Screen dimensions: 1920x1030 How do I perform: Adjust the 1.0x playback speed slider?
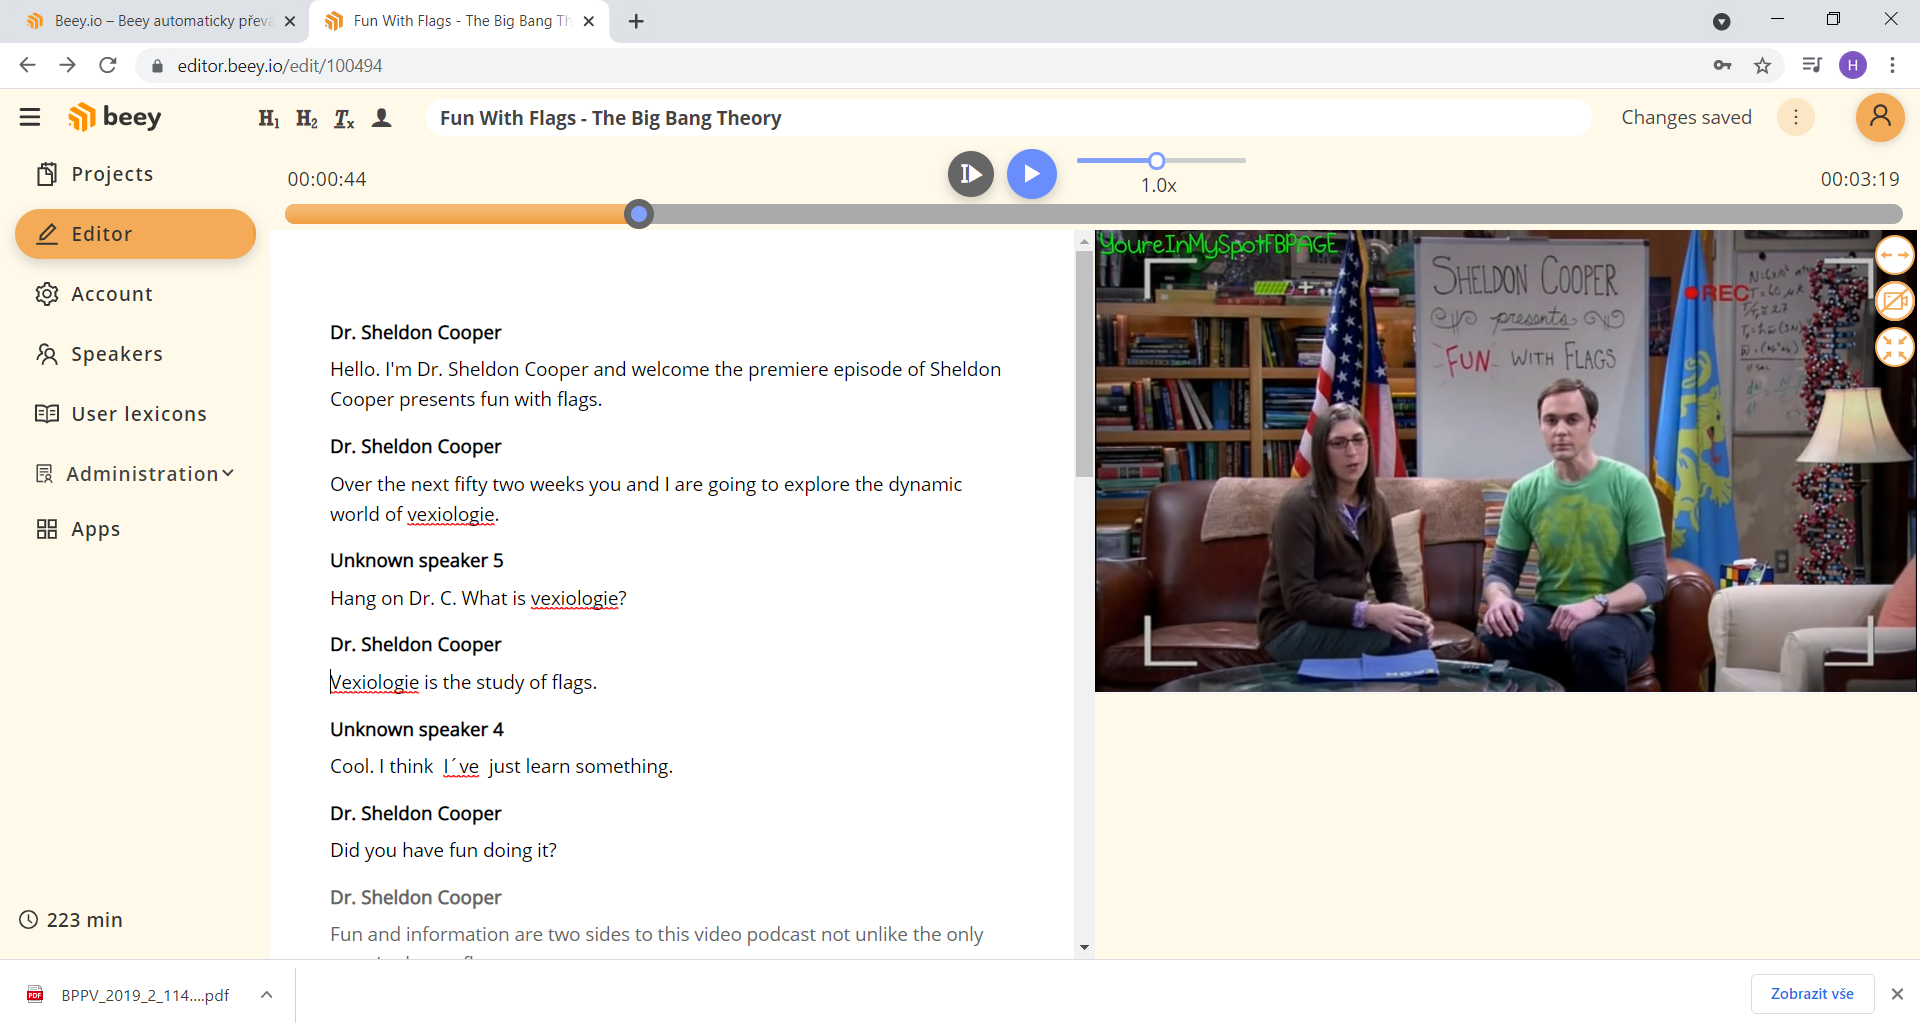[1157, 160]
